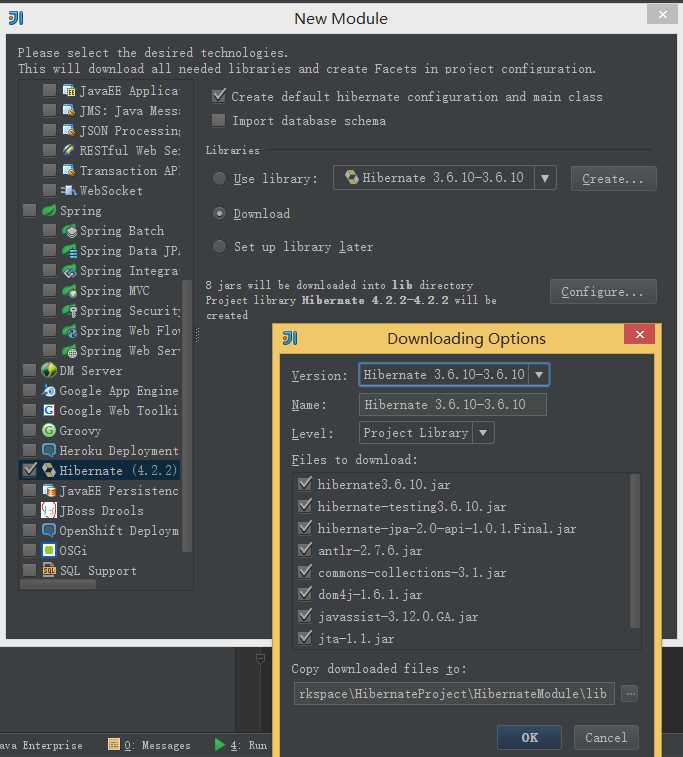Screen dimensions: 683x757
Task: Uncheck hibernate3.6.10.jar file checkbox
Action: click(x=305, y=483)
